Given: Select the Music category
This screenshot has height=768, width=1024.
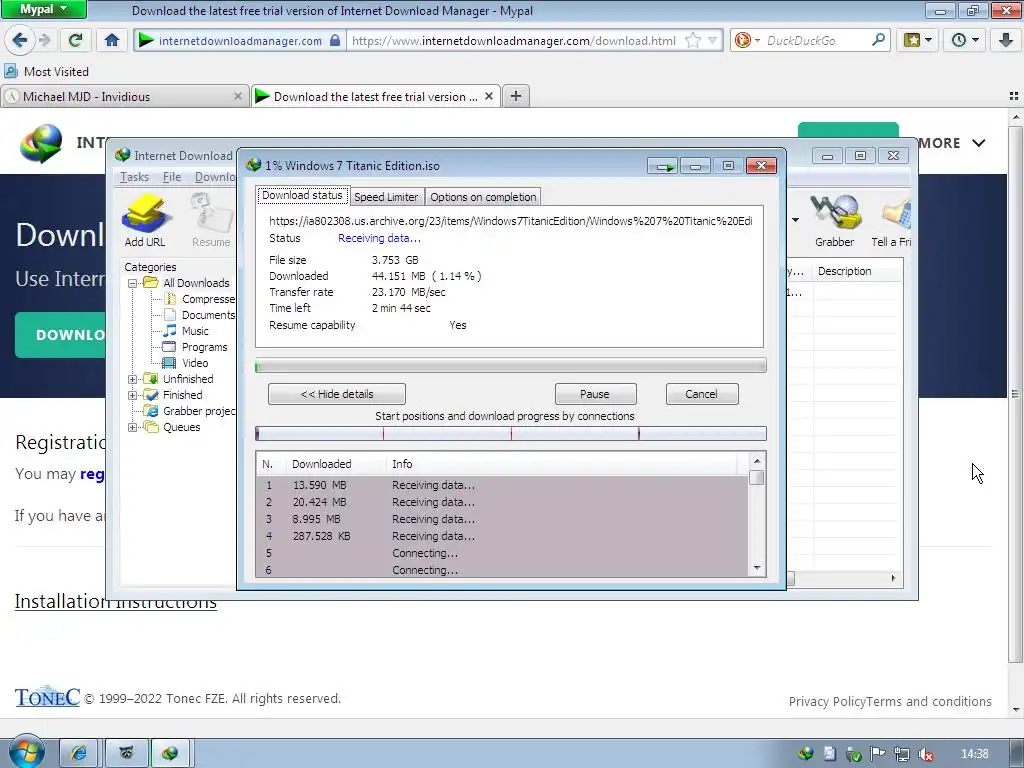Looking at the screenshot, I should 195,331.
